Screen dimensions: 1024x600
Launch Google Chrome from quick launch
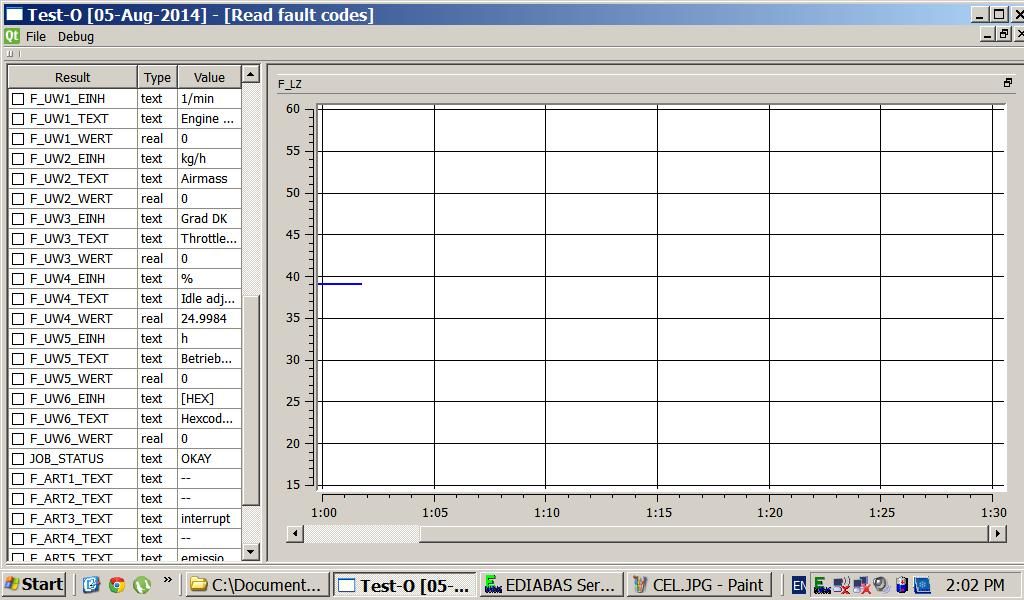point(117,584)
